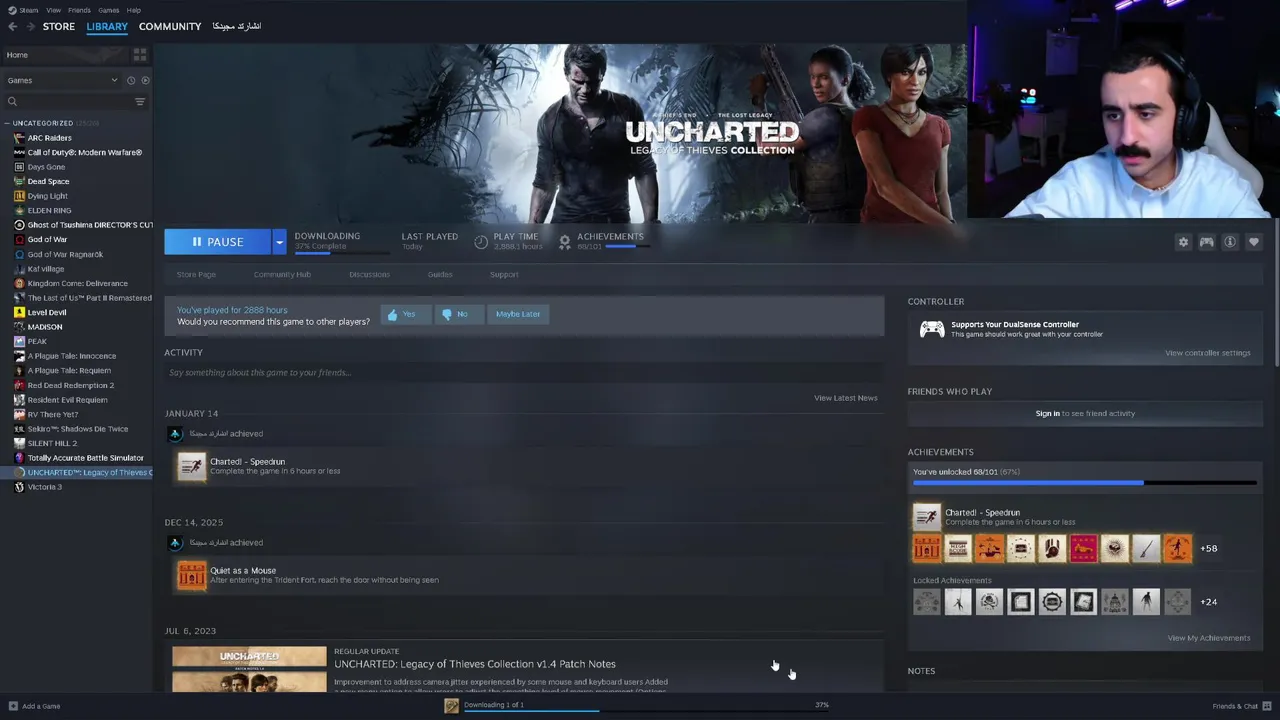Go forward with the right navigation arrow

[x=31, y=26]
